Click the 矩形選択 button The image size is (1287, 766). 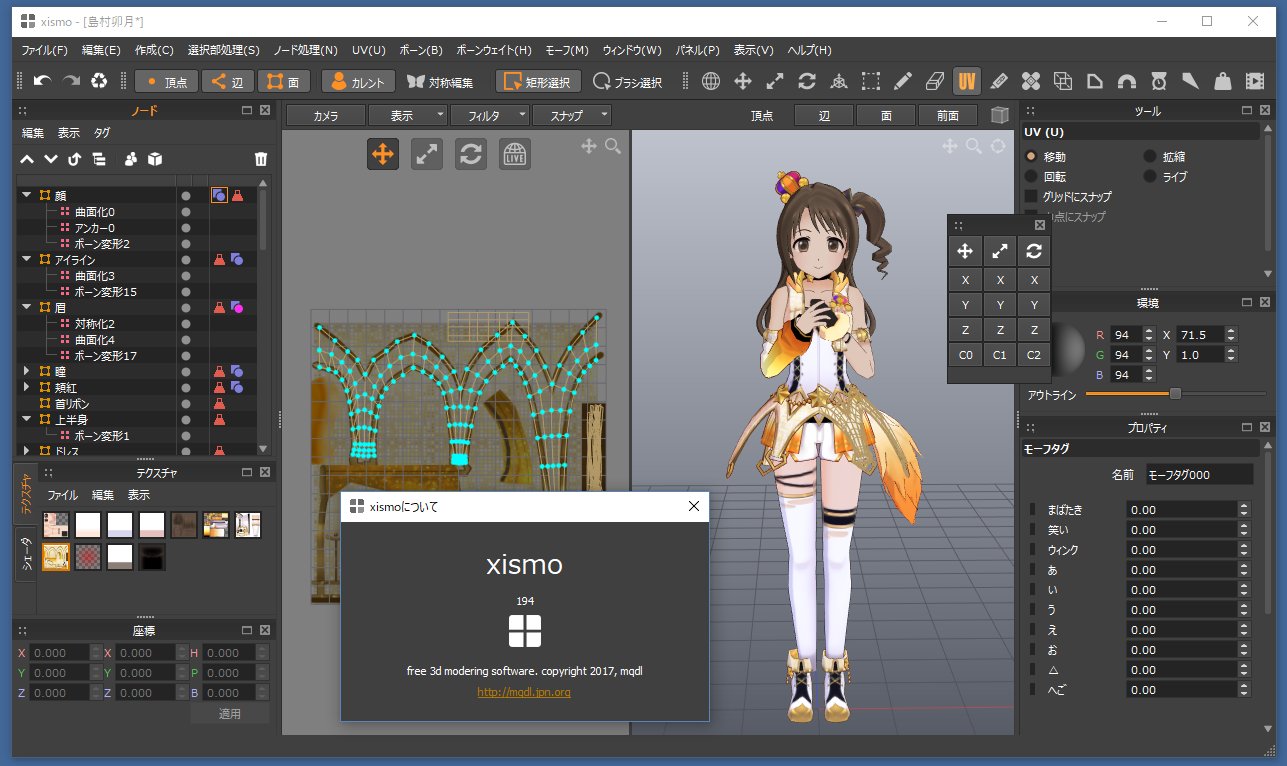pyautogui.click(x=539, y=82)
